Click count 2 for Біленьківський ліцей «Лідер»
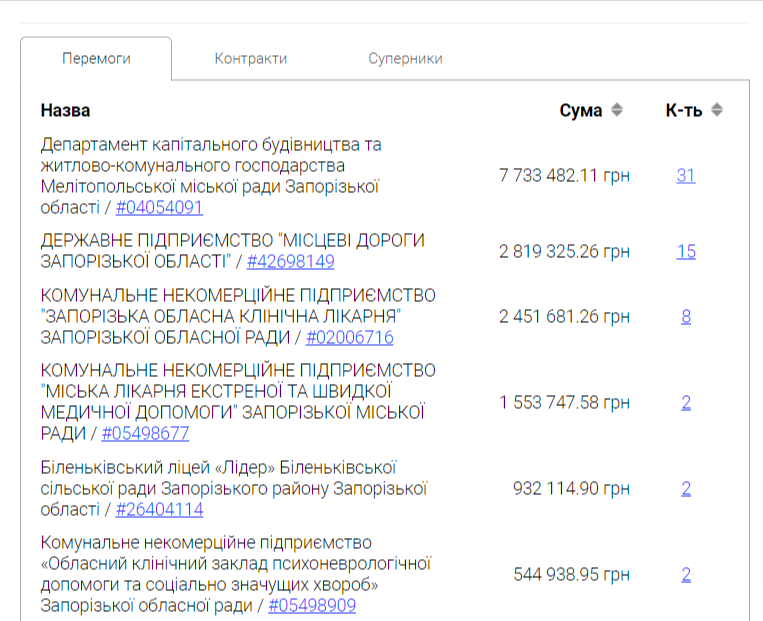Image resolution: width=763 pixels, height=621 pixels. [686, 489]
